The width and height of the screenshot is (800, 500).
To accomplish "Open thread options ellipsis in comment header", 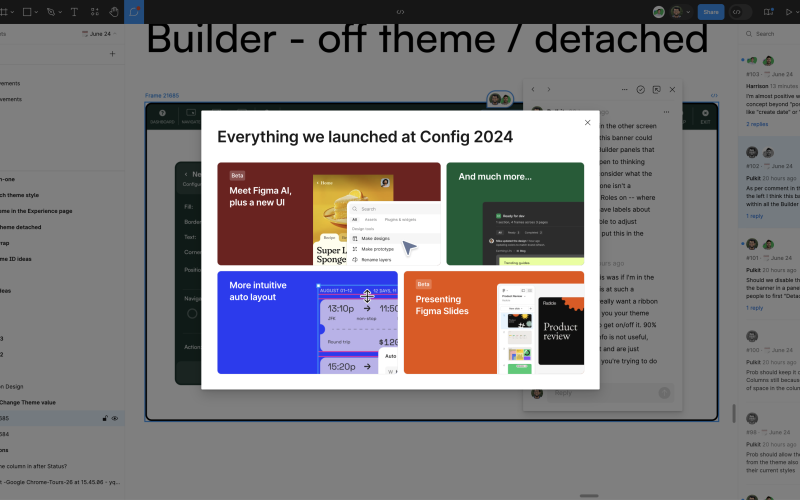I will click(x=624, y=89).
